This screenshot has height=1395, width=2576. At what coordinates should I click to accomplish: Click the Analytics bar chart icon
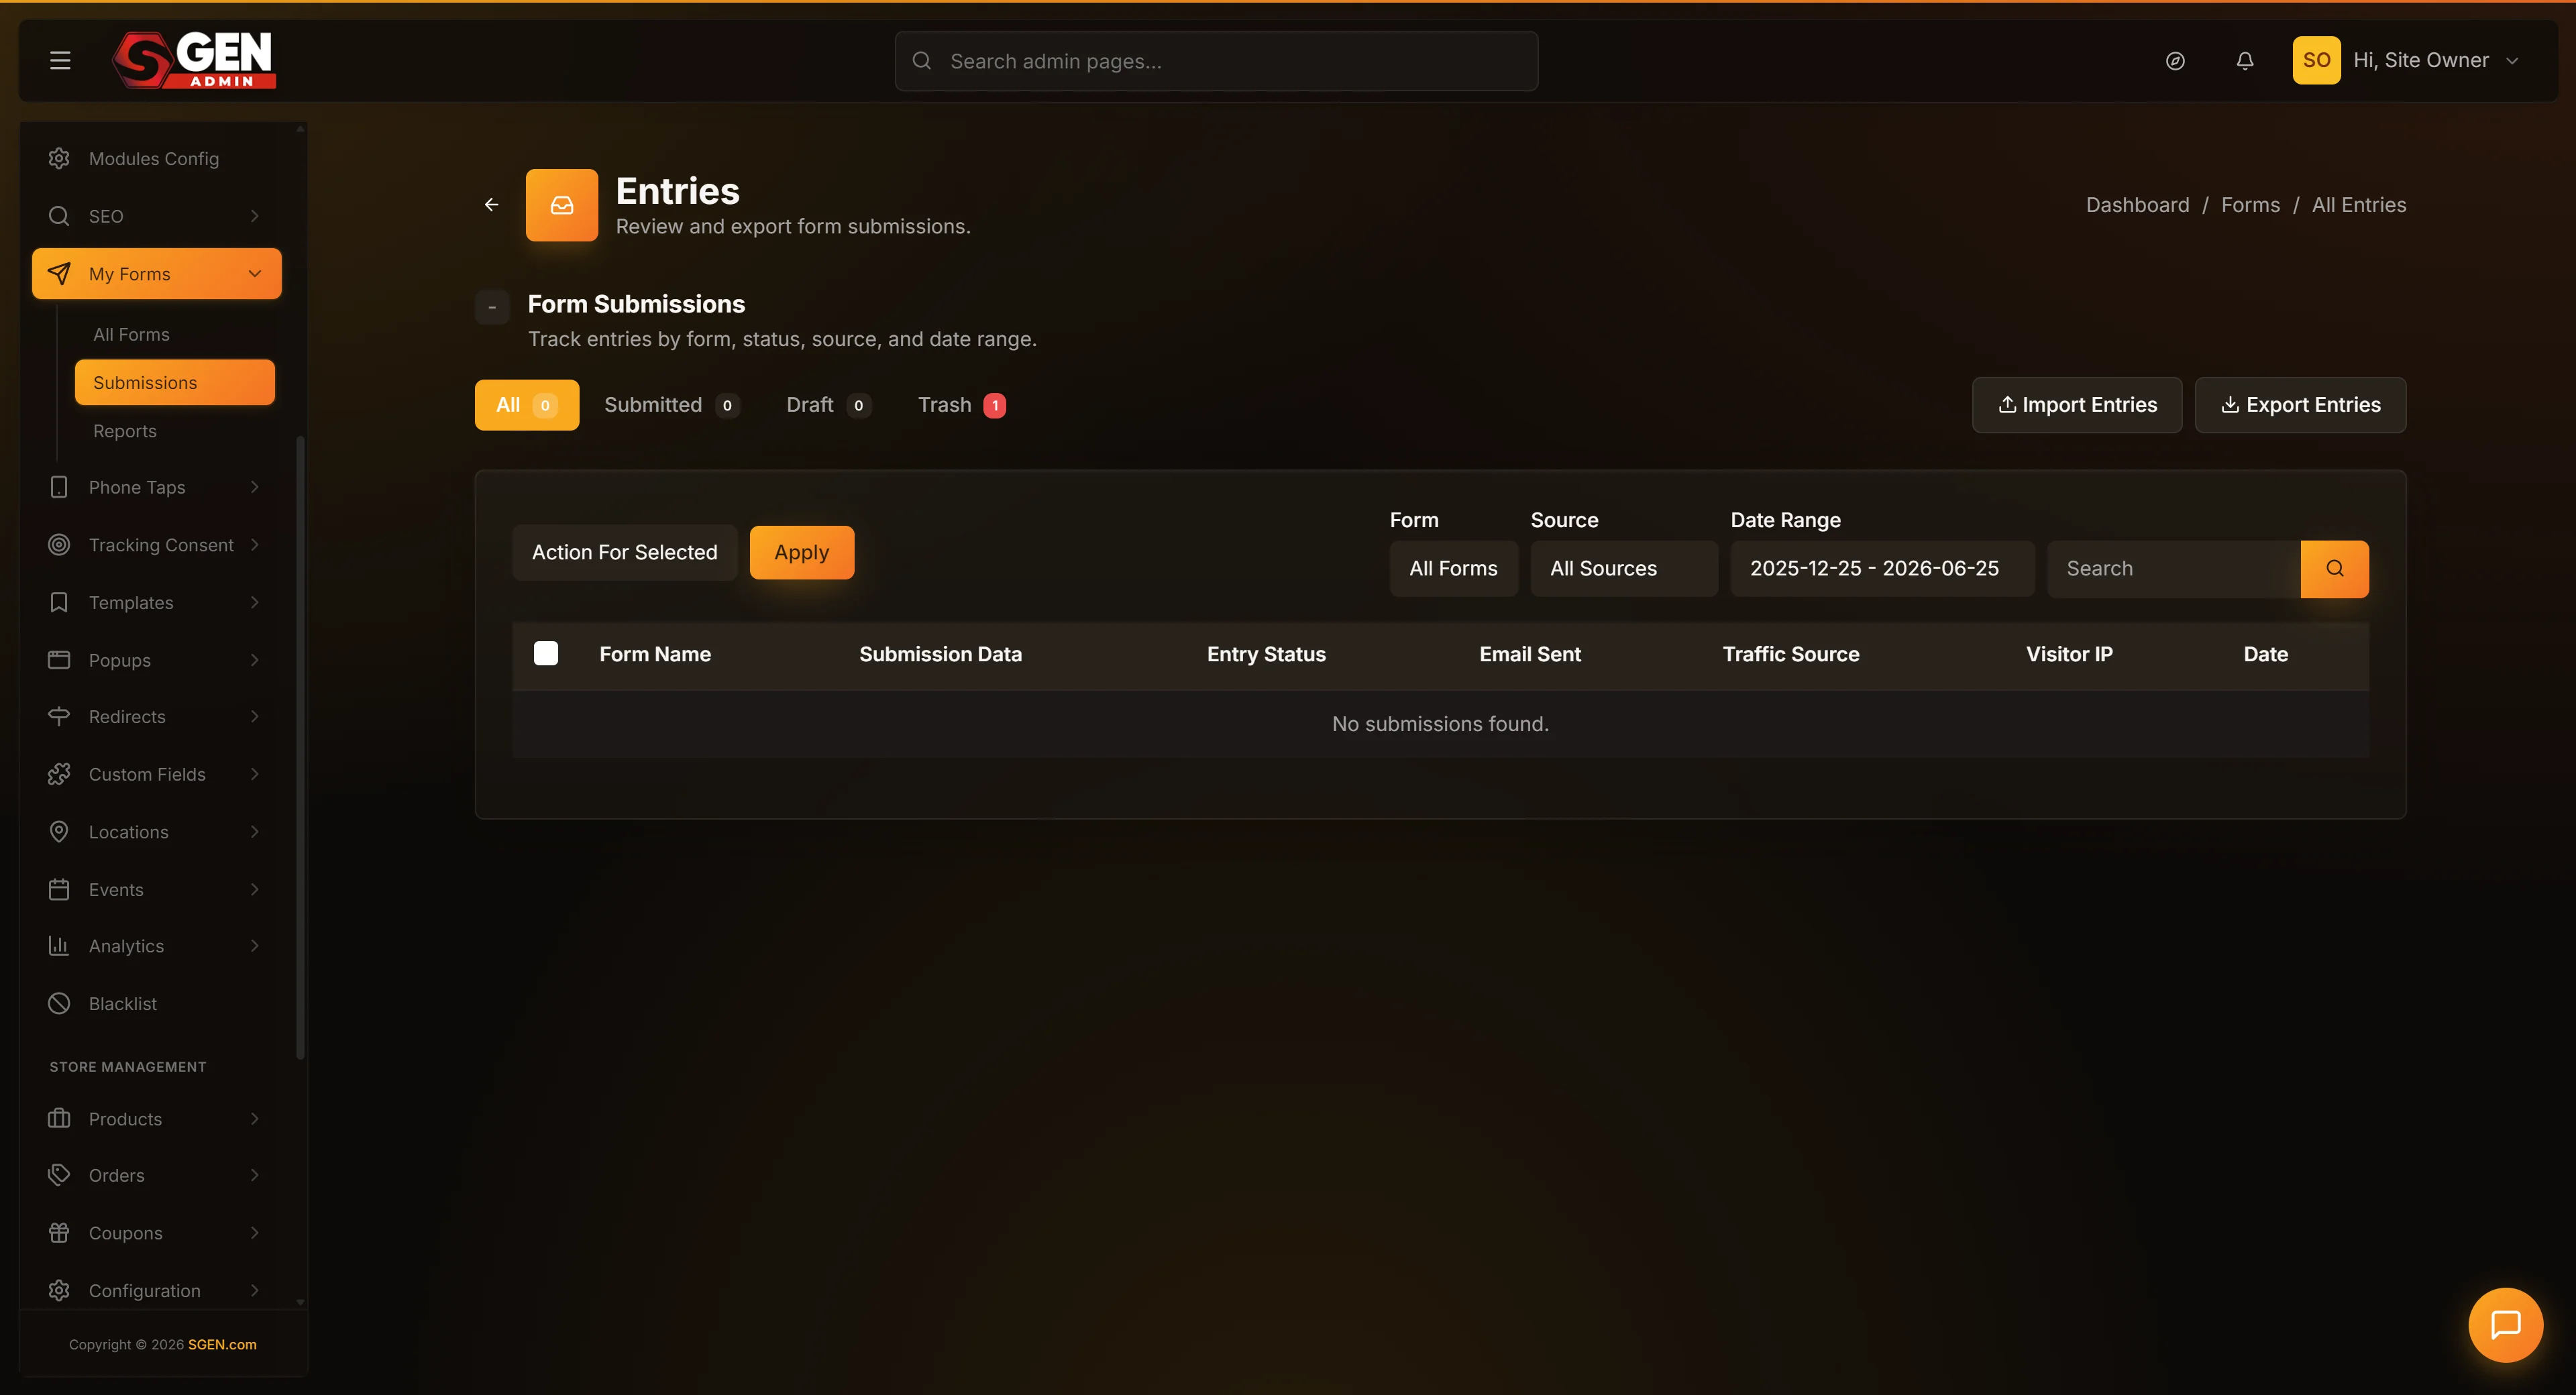pos(59,946)
